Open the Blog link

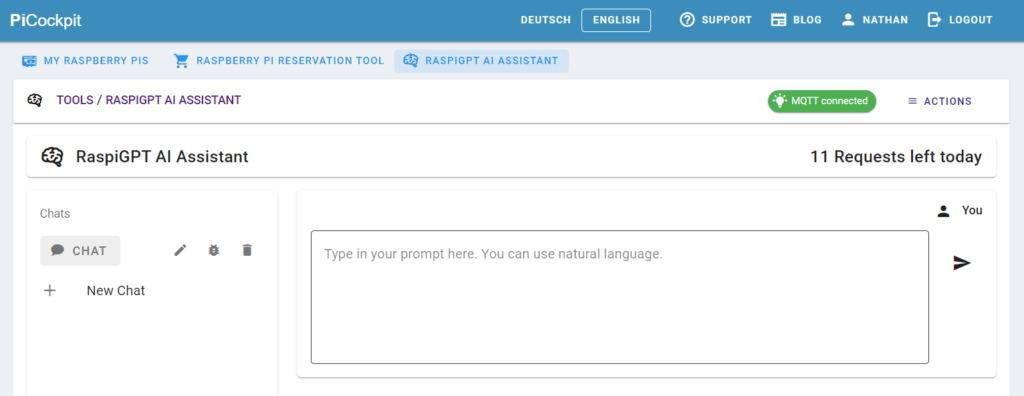796,20
